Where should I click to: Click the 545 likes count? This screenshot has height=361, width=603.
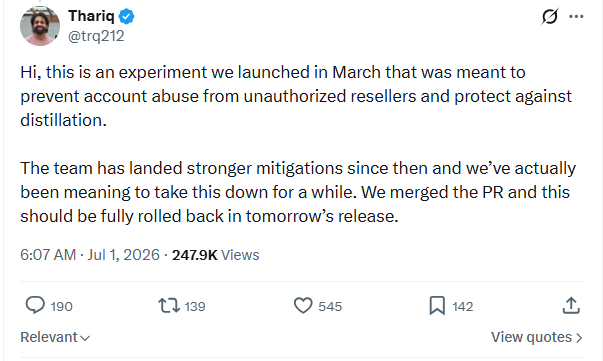pos(330,306)
